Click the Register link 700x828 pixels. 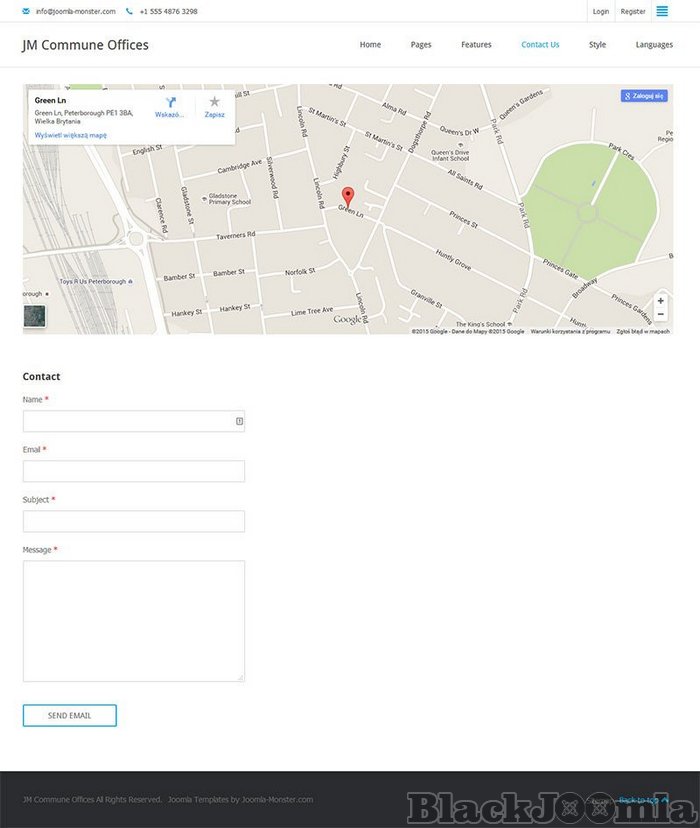tap(633, 11)
